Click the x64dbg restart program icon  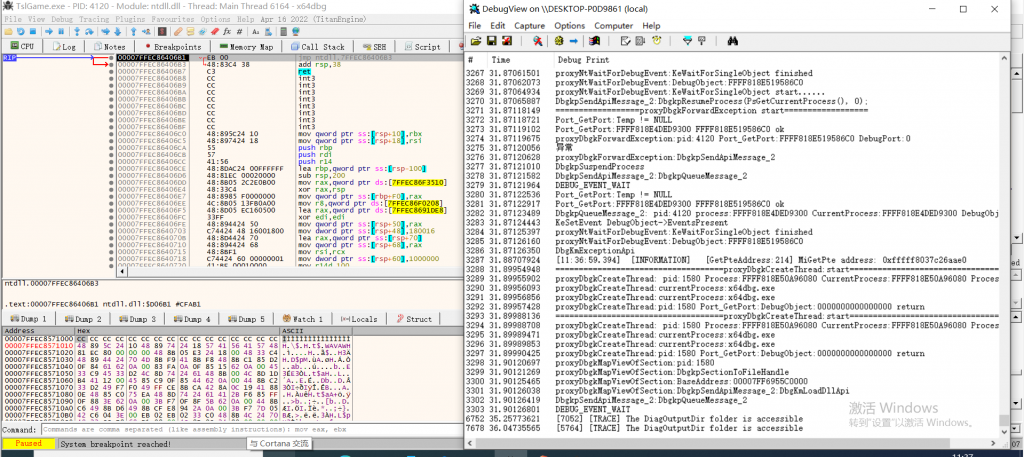click(x=20, y=31)
